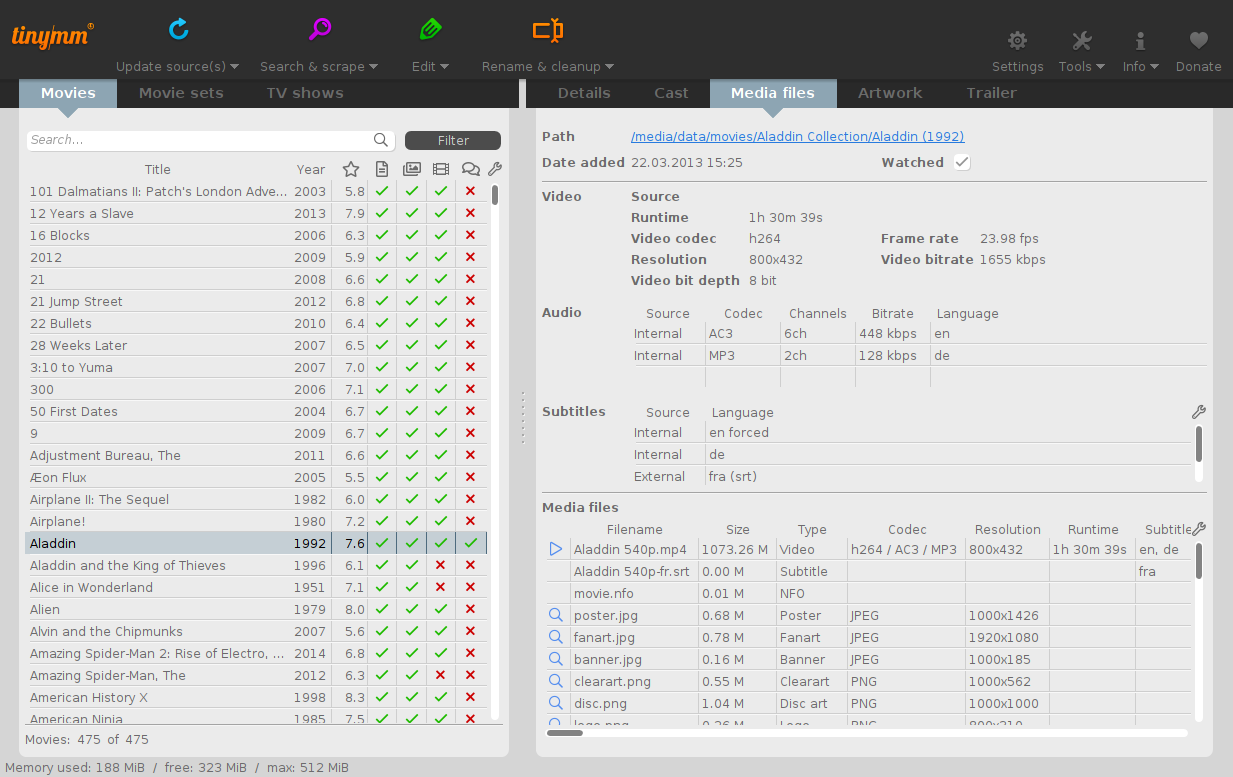Open the Details tab
Screen dimensions: 1233x777
584,93
